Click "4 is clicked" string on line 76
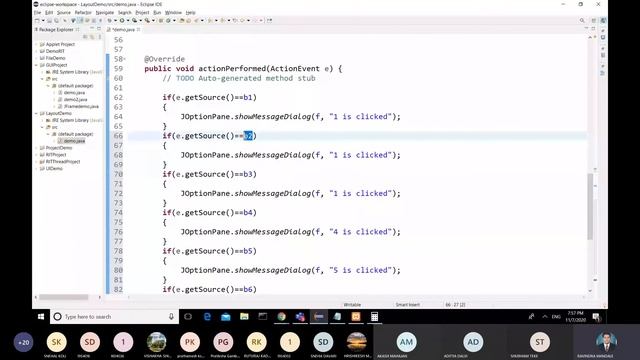640x360 pixels. (x=360, y=232)
